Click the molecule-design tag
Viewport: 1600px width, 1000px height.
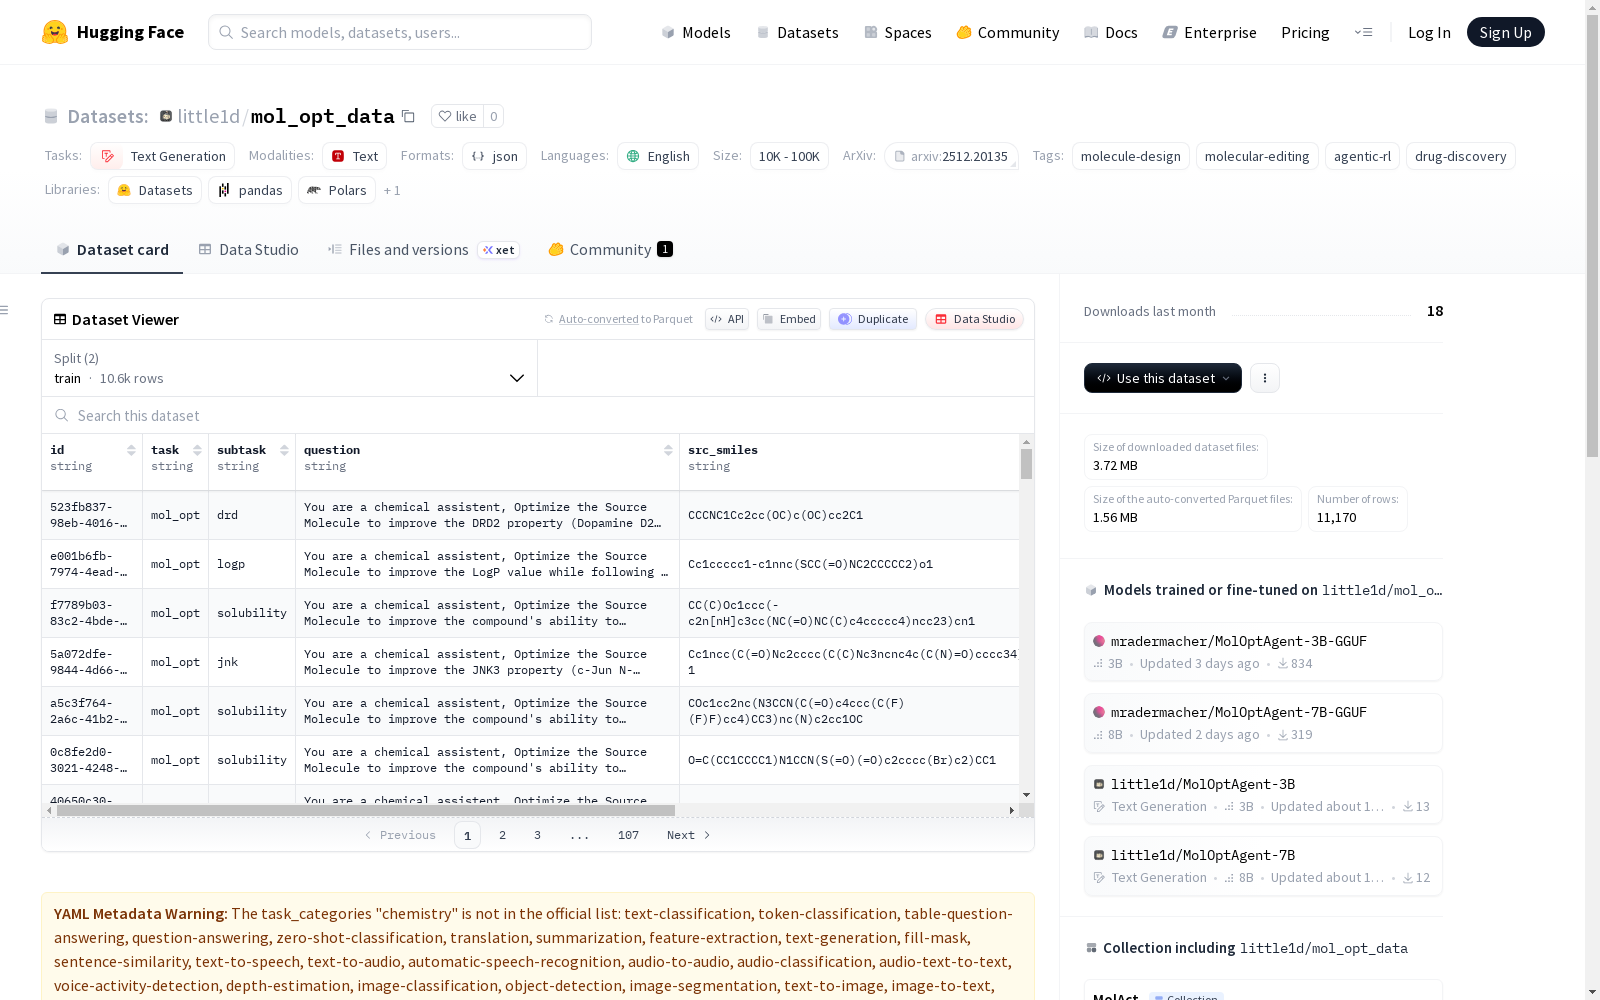click(x=1131, y=156)
